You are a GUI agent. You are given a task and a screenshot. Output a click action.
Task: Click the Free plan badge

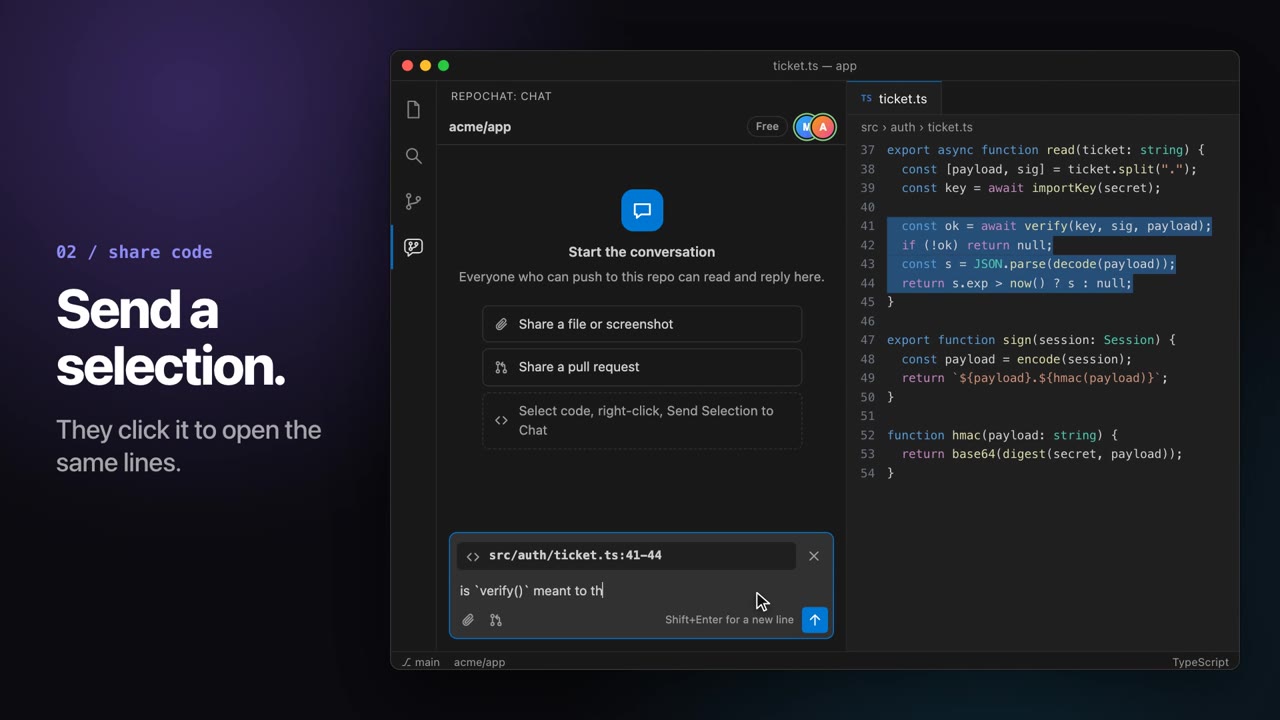[x=767, y=127]
